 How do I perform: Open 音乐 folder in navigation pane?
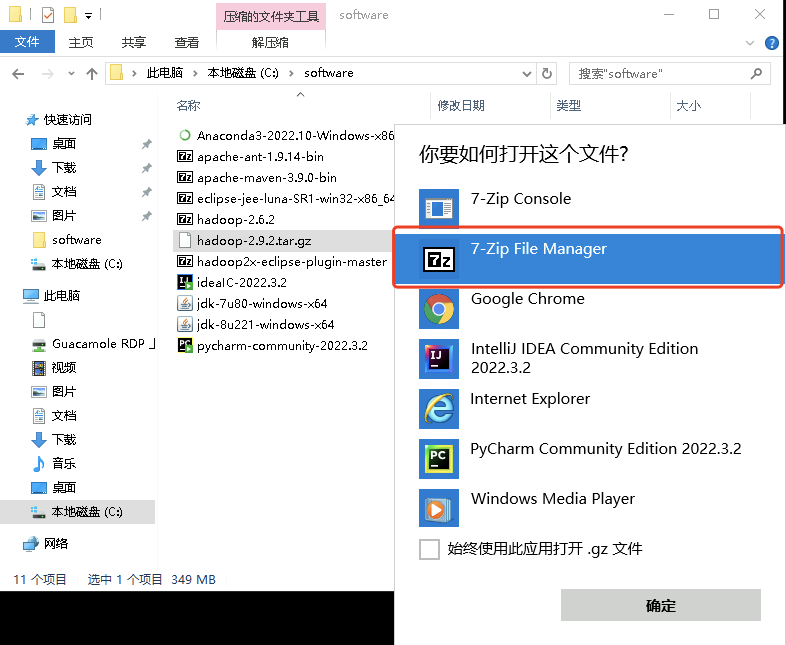pyautogui.click(x=64, y=464)
